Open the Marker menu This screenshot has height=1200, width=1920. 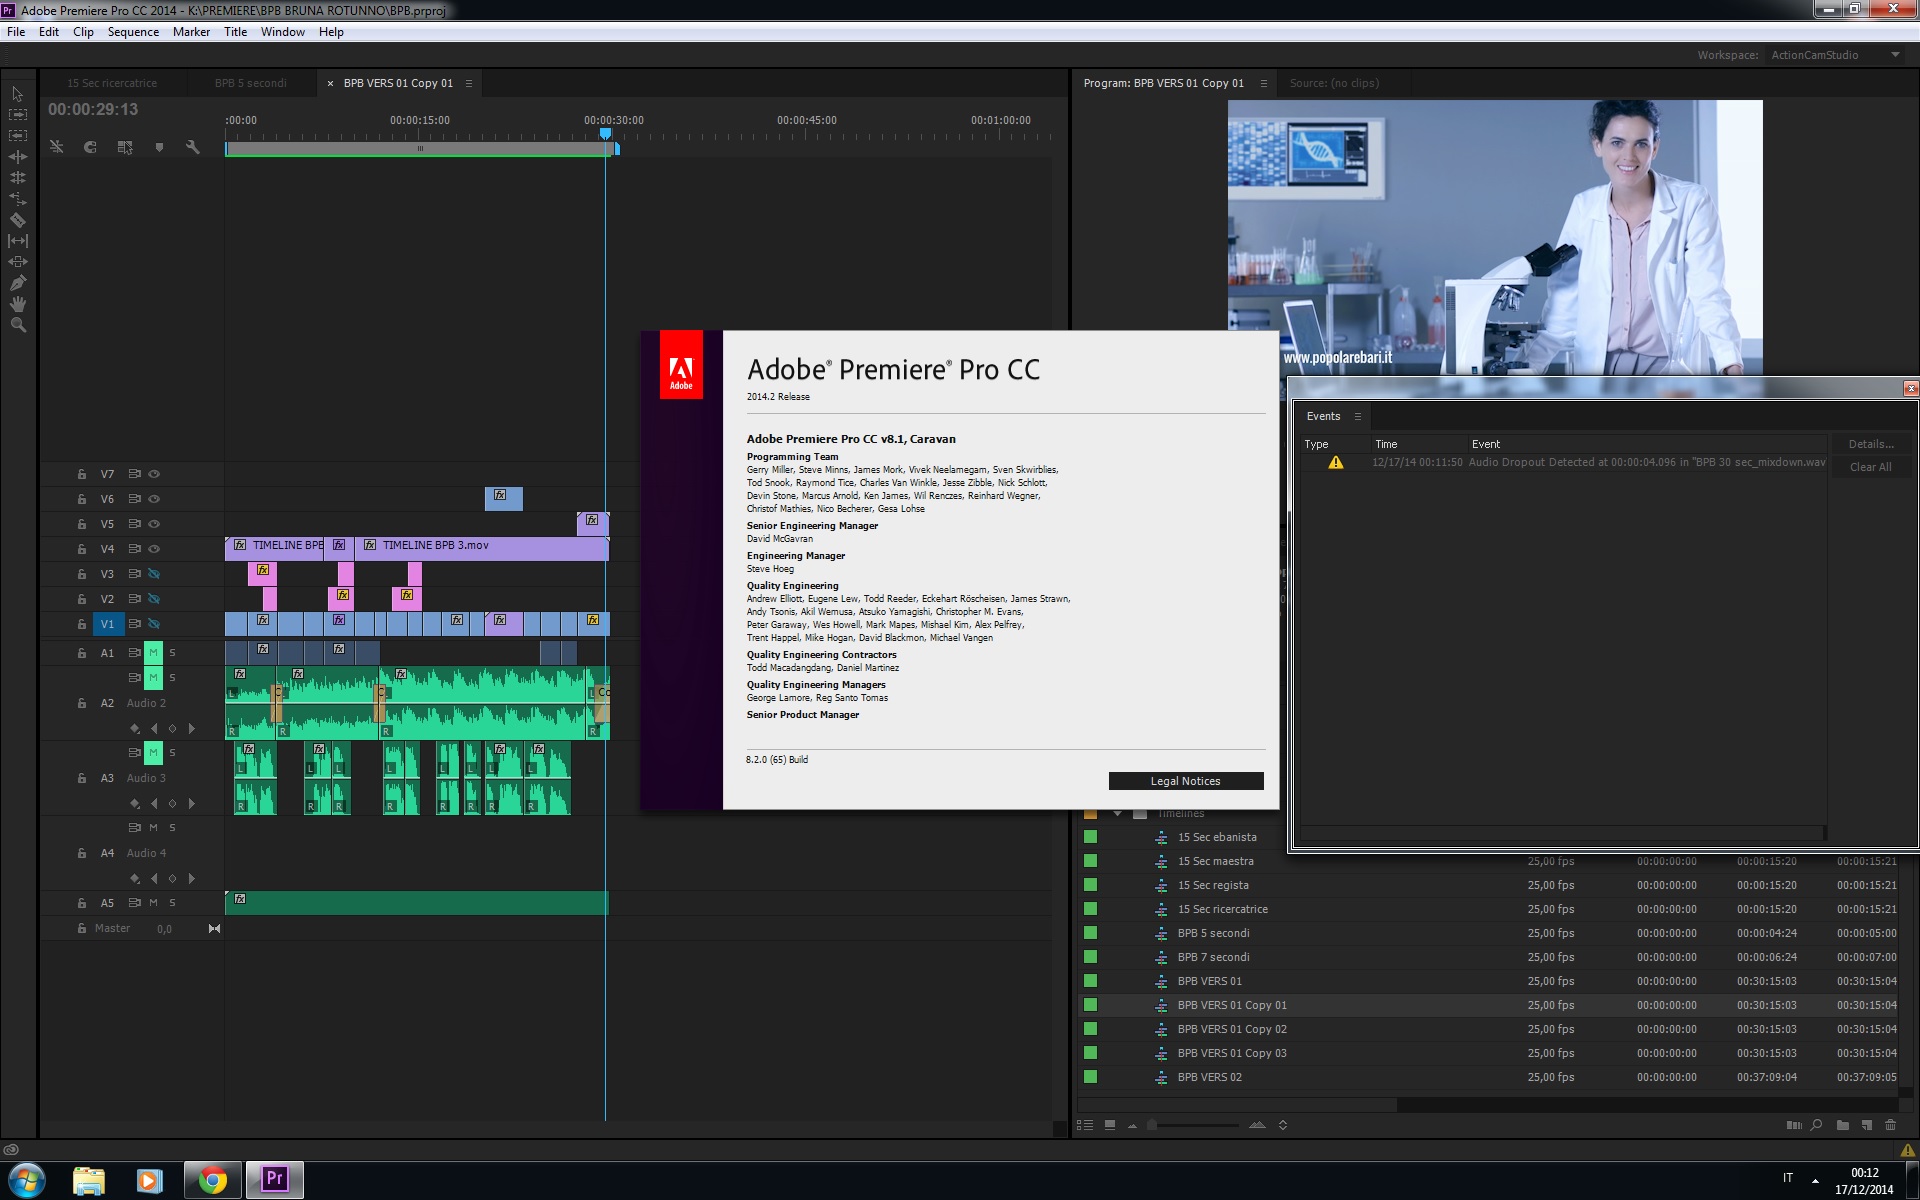click(191, 32)
